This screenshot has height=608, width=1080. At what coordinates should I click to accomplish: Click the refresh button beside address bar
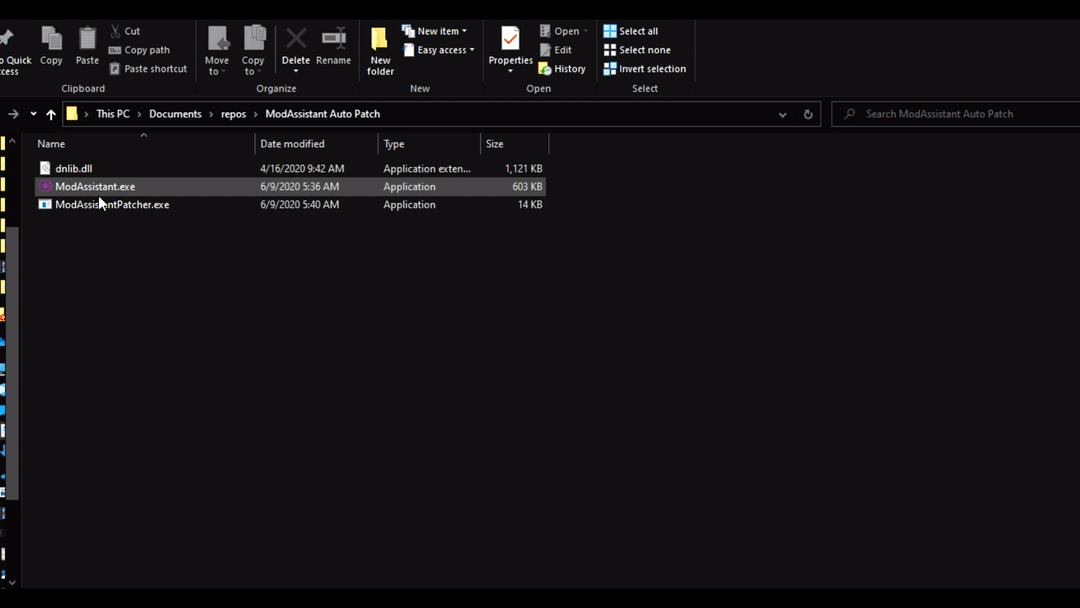point(808,114)
